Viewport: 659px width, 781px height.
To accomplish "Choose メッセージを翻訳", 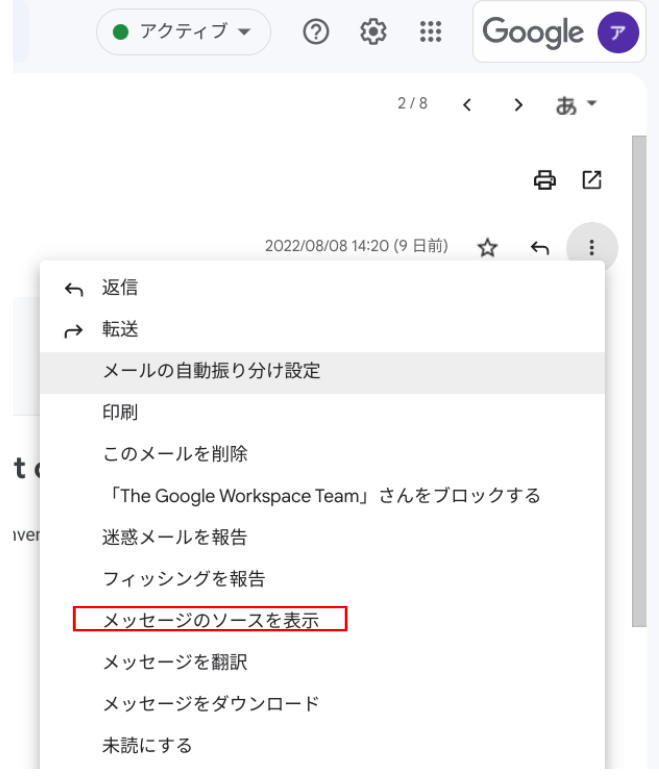I will click(x=322, y=662).
